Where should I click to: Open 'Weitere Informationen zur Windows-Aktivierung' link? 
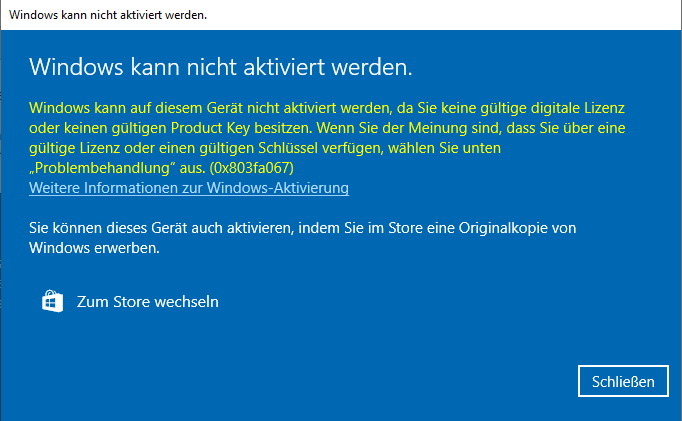(x=189, y=188)
